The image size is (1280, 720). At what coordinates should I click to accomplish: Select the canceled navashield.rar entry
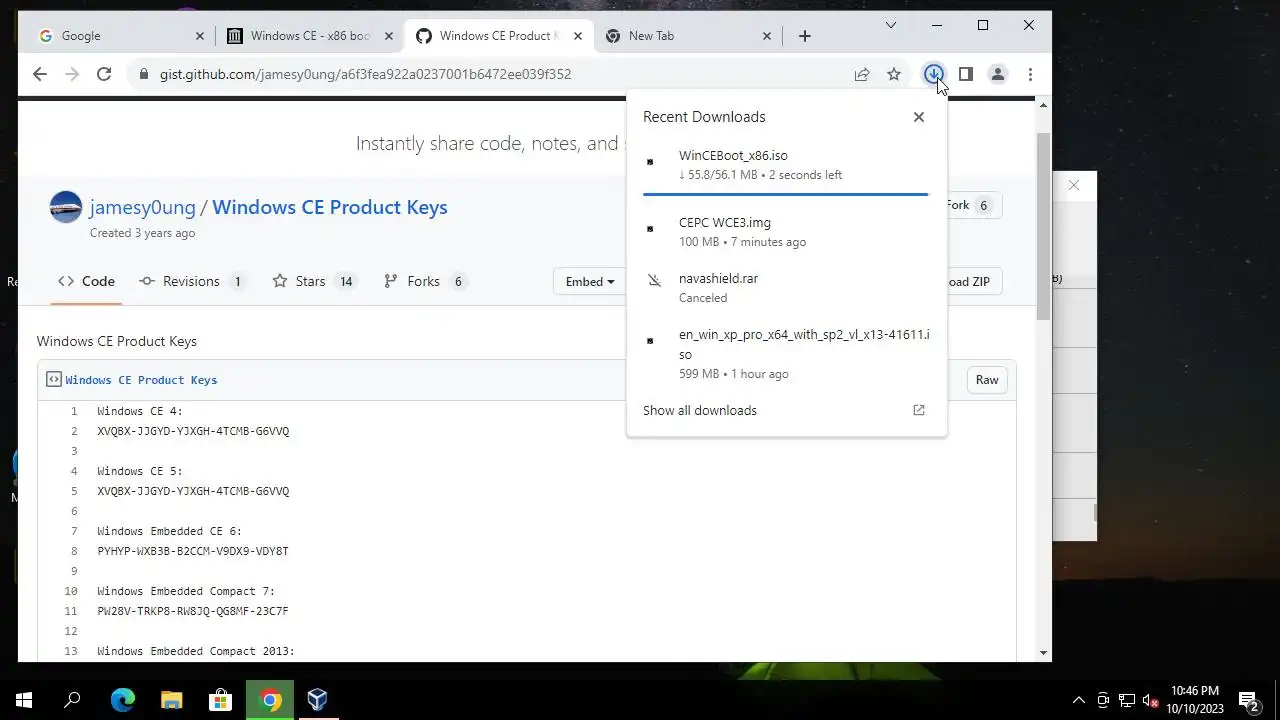coord(786,288)
